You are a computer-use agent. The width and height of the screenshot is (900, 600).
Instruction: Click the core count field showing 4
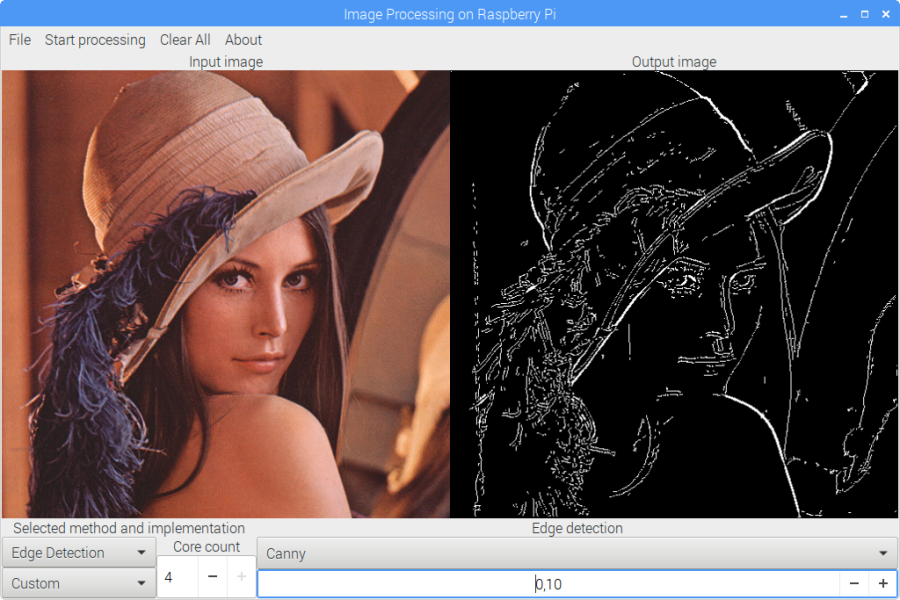pos(178,576)
